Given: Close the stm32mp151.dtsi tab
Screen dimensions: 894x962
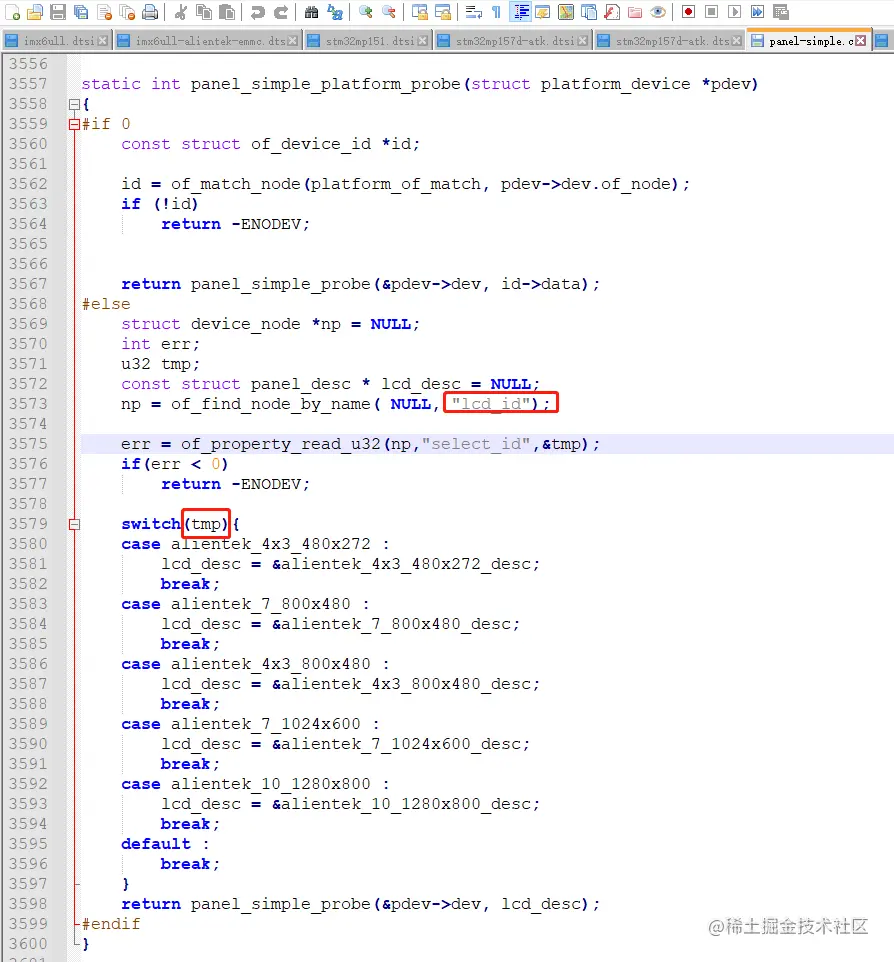Looking at the screenshot, I should [x=422, y=40].
